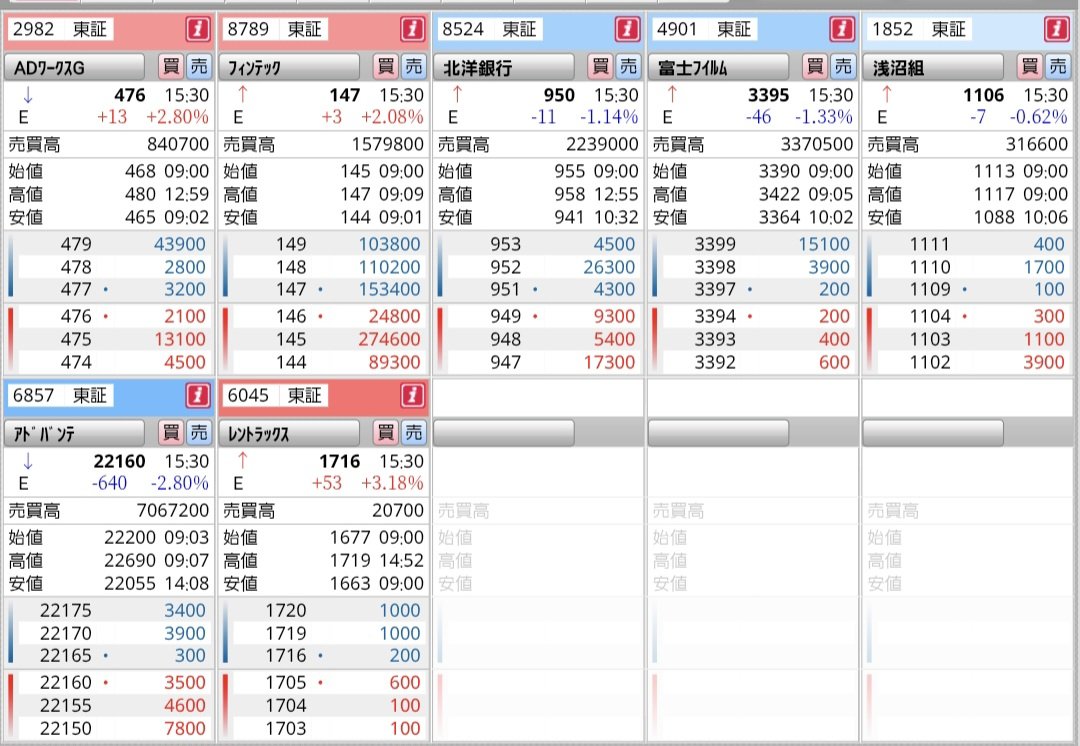Click ask price 22175 in アドバンテ board
Viewport: 1080px width, 746px height.
click(x=65, y=610)
